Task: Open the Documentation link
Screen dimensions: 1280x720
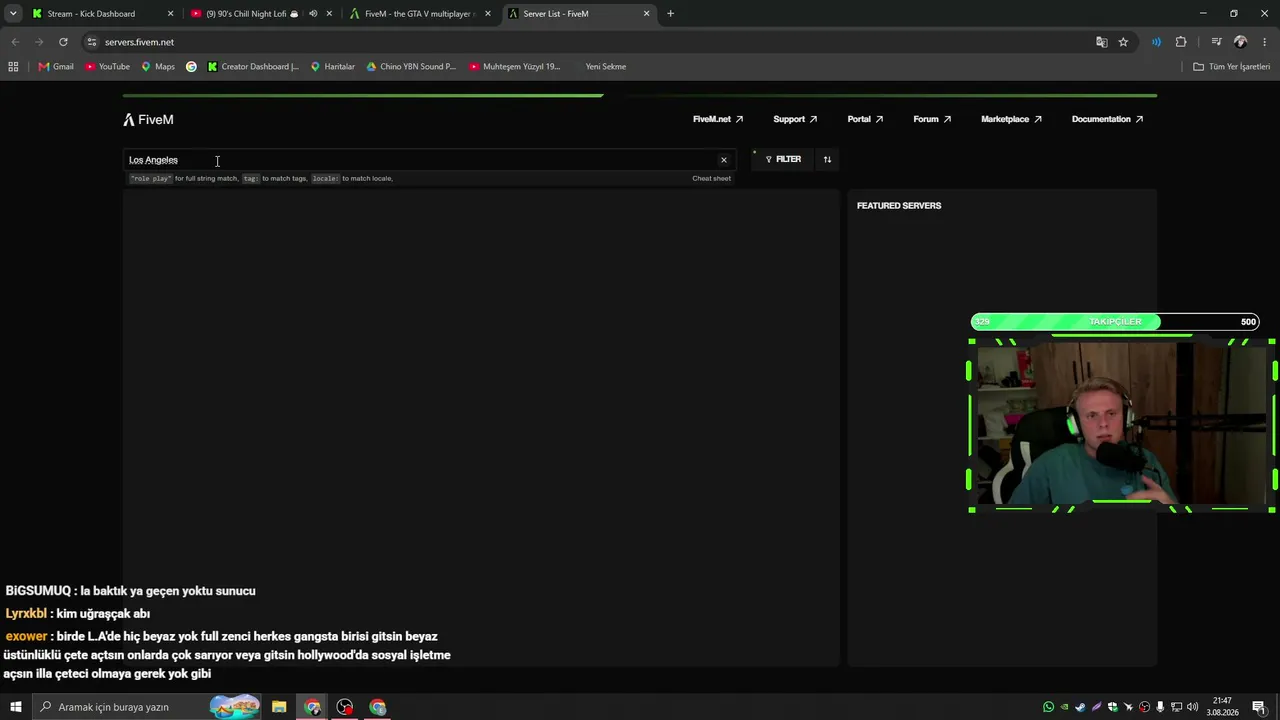Action: (1107, 119)
